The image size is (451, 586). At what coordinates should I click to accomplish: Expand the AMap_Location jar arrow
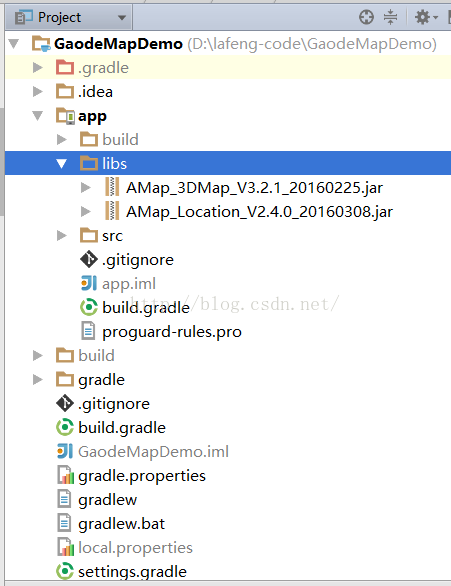(86, 212)
